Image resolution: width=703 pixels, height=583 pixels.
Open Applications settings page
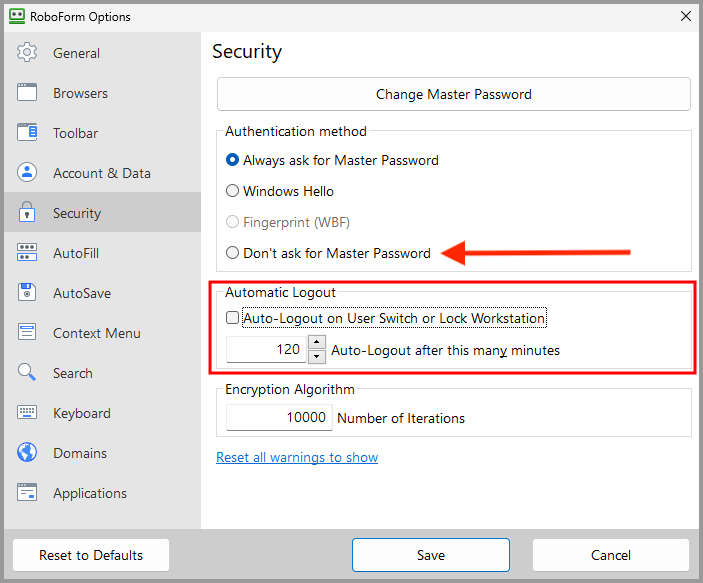point(103,492)
